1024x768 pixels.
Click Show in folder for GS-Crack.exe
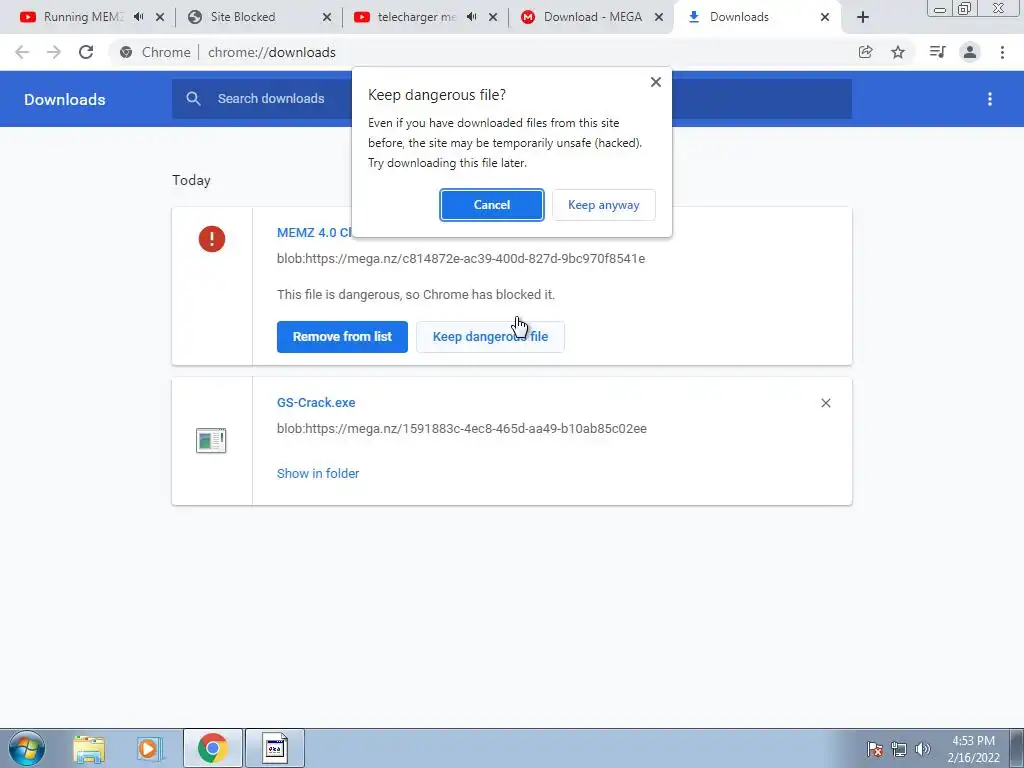tap(318, 473)
